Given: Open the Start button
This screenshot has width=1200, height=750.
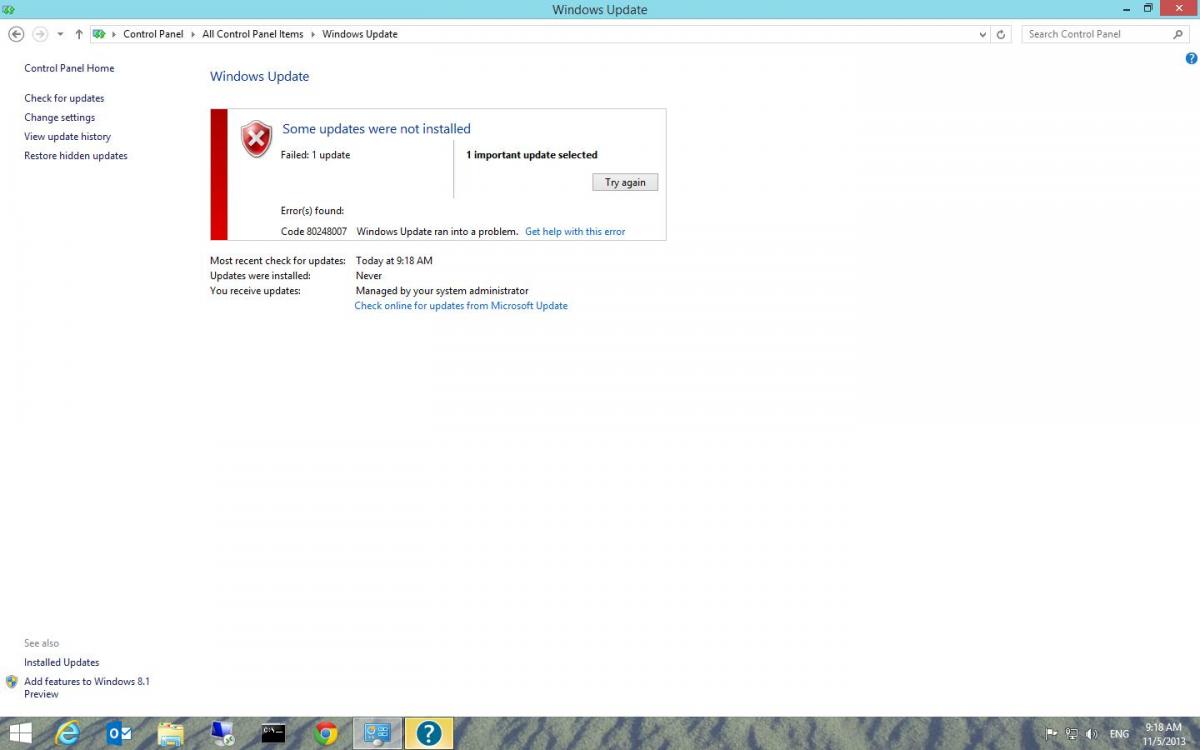Looking at the screenshot, I should tap(20, 733).
